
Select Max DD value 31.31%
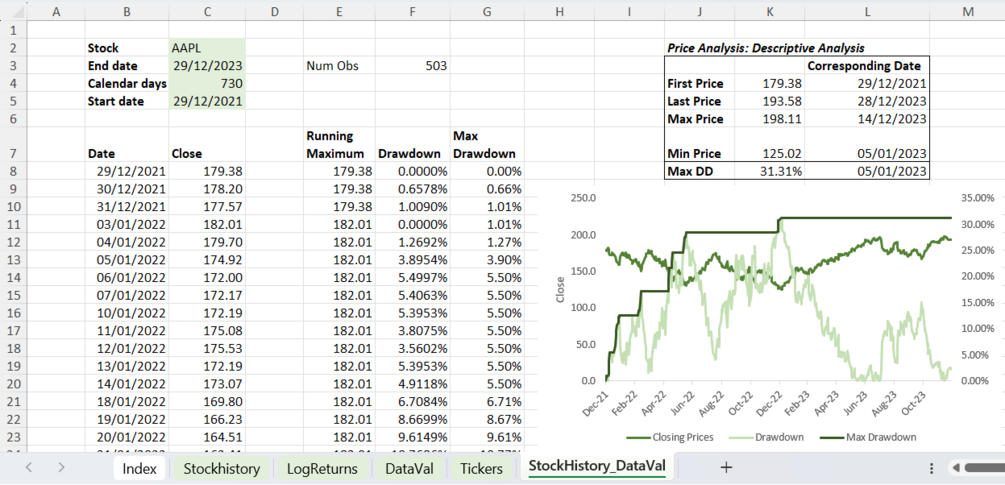pos(770,171)
